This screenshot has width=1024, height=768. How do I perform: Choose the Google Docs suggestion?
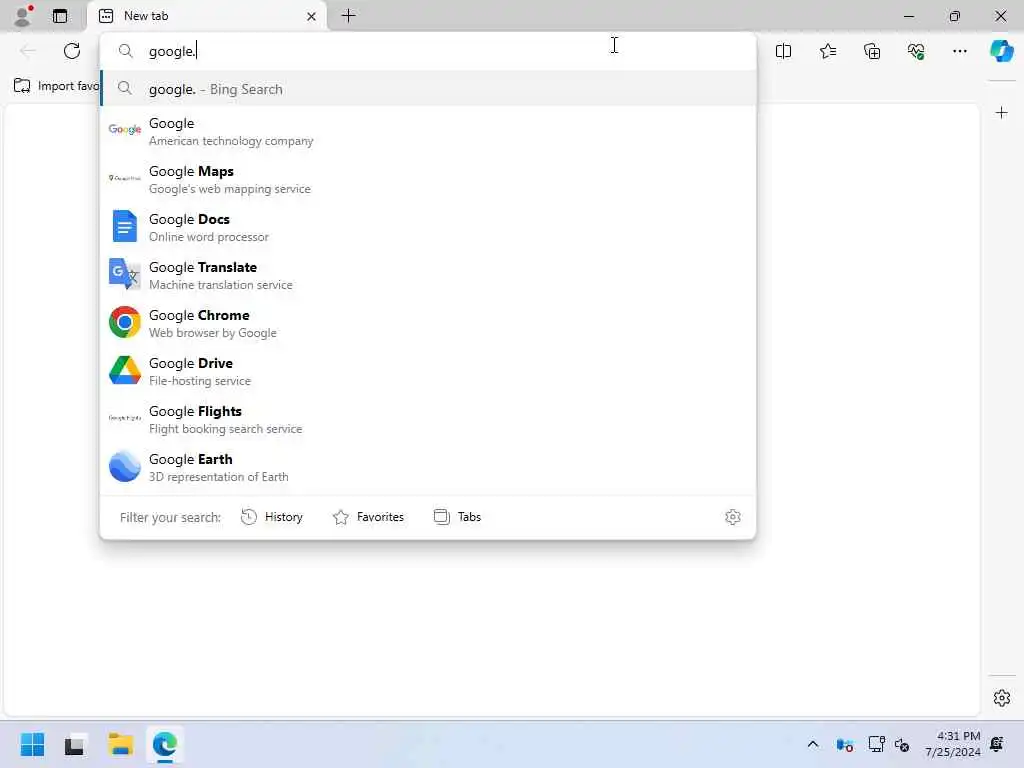point(428,227)
